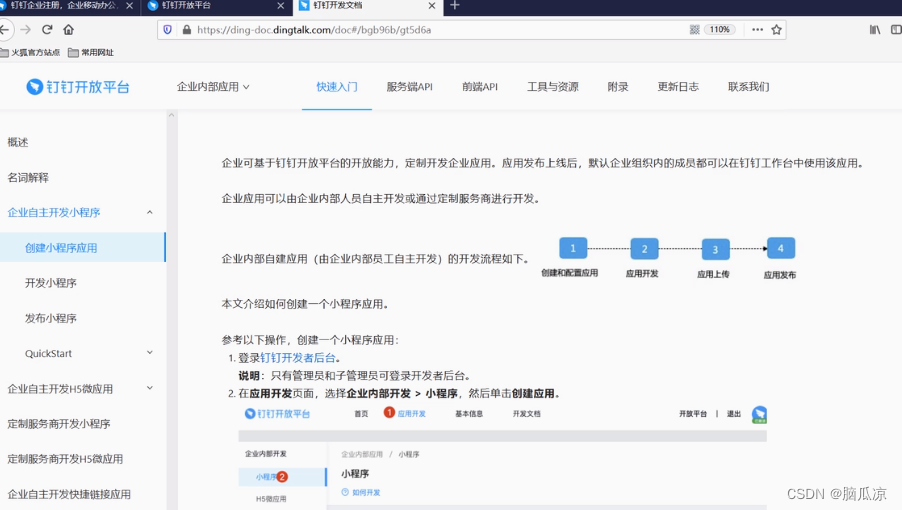Click the text 本文介绍如何创建一个小程序应用。
Screen dimensions: 902x510
[x=305, y=304]
